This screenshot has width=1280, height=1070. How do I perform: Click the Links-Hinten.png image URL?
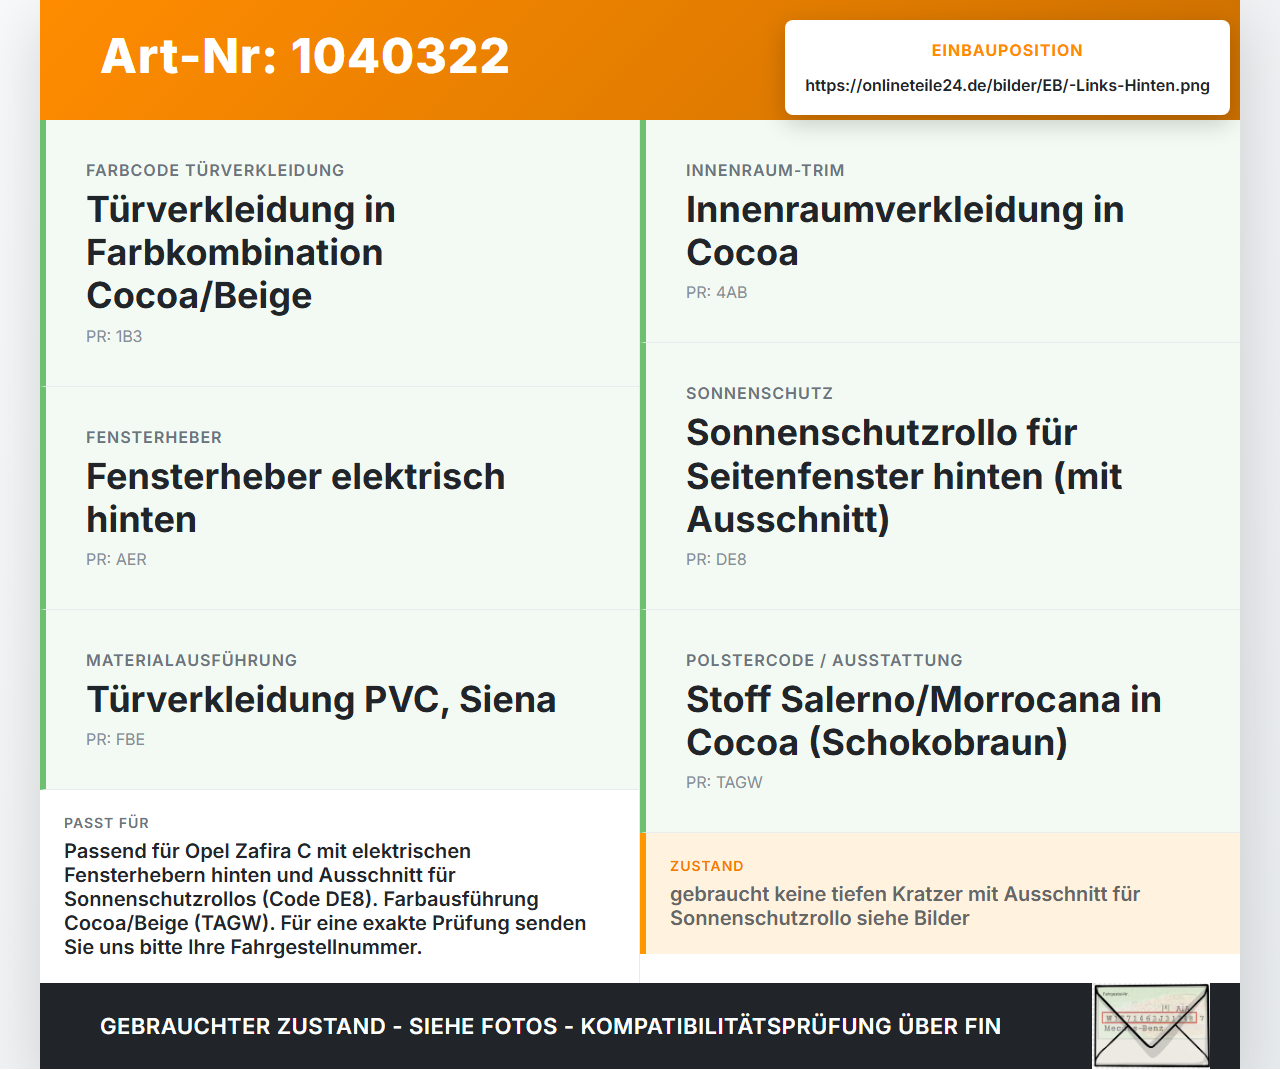pos(1007,85)
